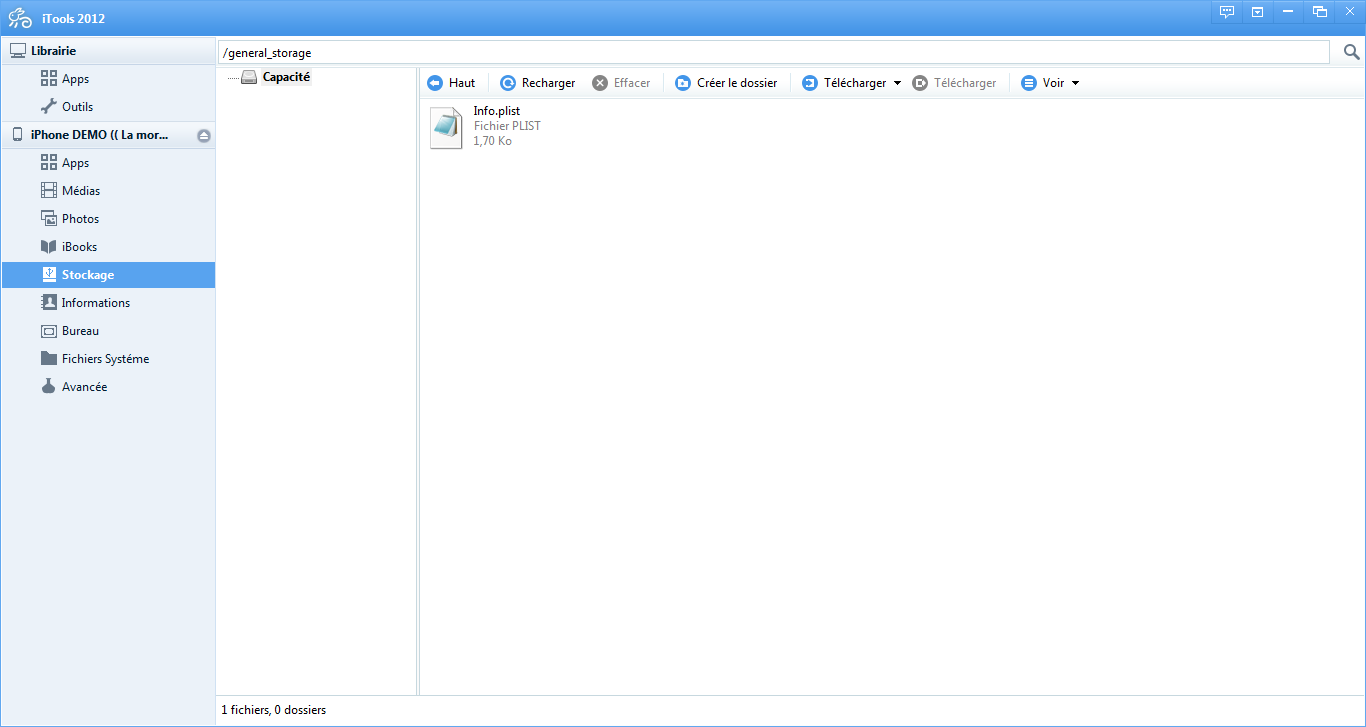The height and width of the screenshot is (727, 1366).
Task: Open Apps under Librairie
Action: [107, 79]
